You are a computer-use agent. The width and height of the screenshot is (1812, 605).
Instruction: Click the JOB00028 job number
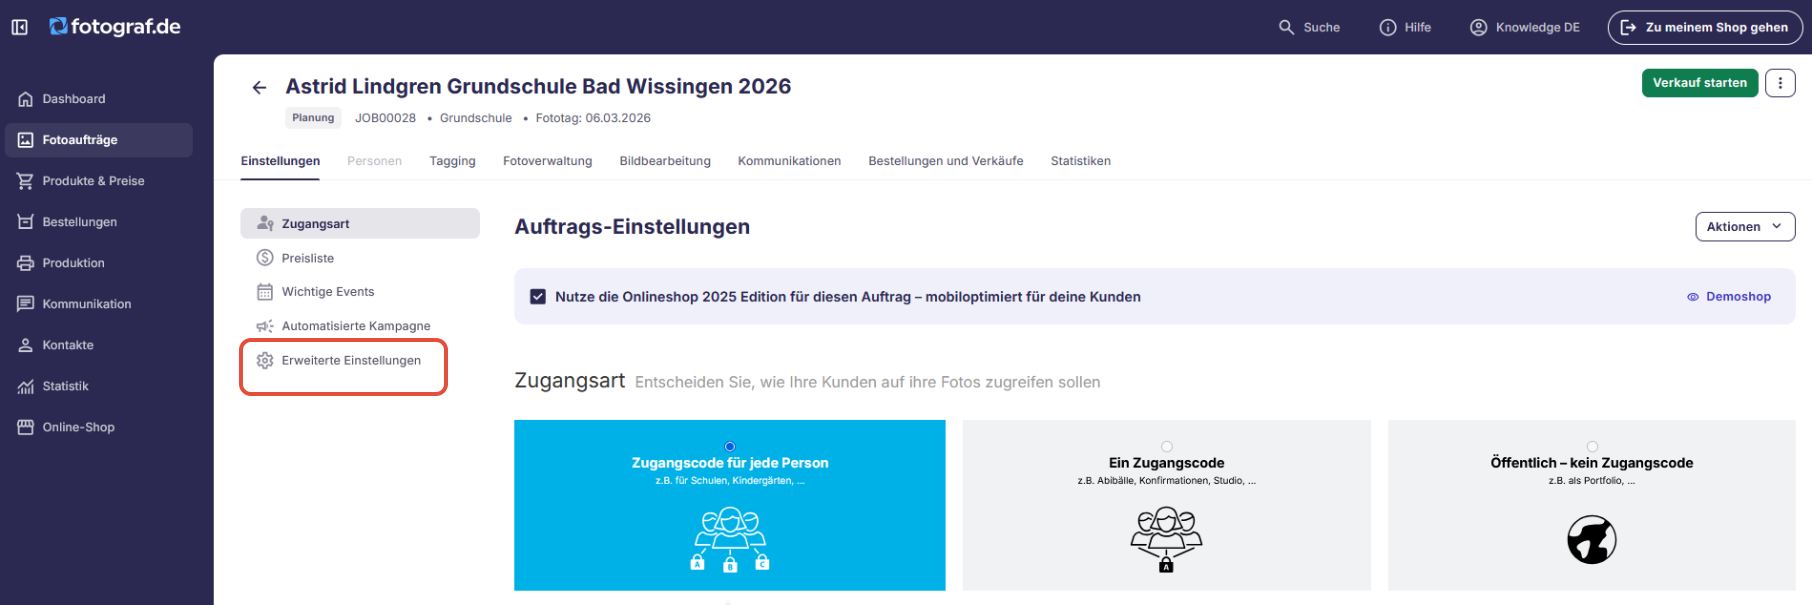click(385, 118)
